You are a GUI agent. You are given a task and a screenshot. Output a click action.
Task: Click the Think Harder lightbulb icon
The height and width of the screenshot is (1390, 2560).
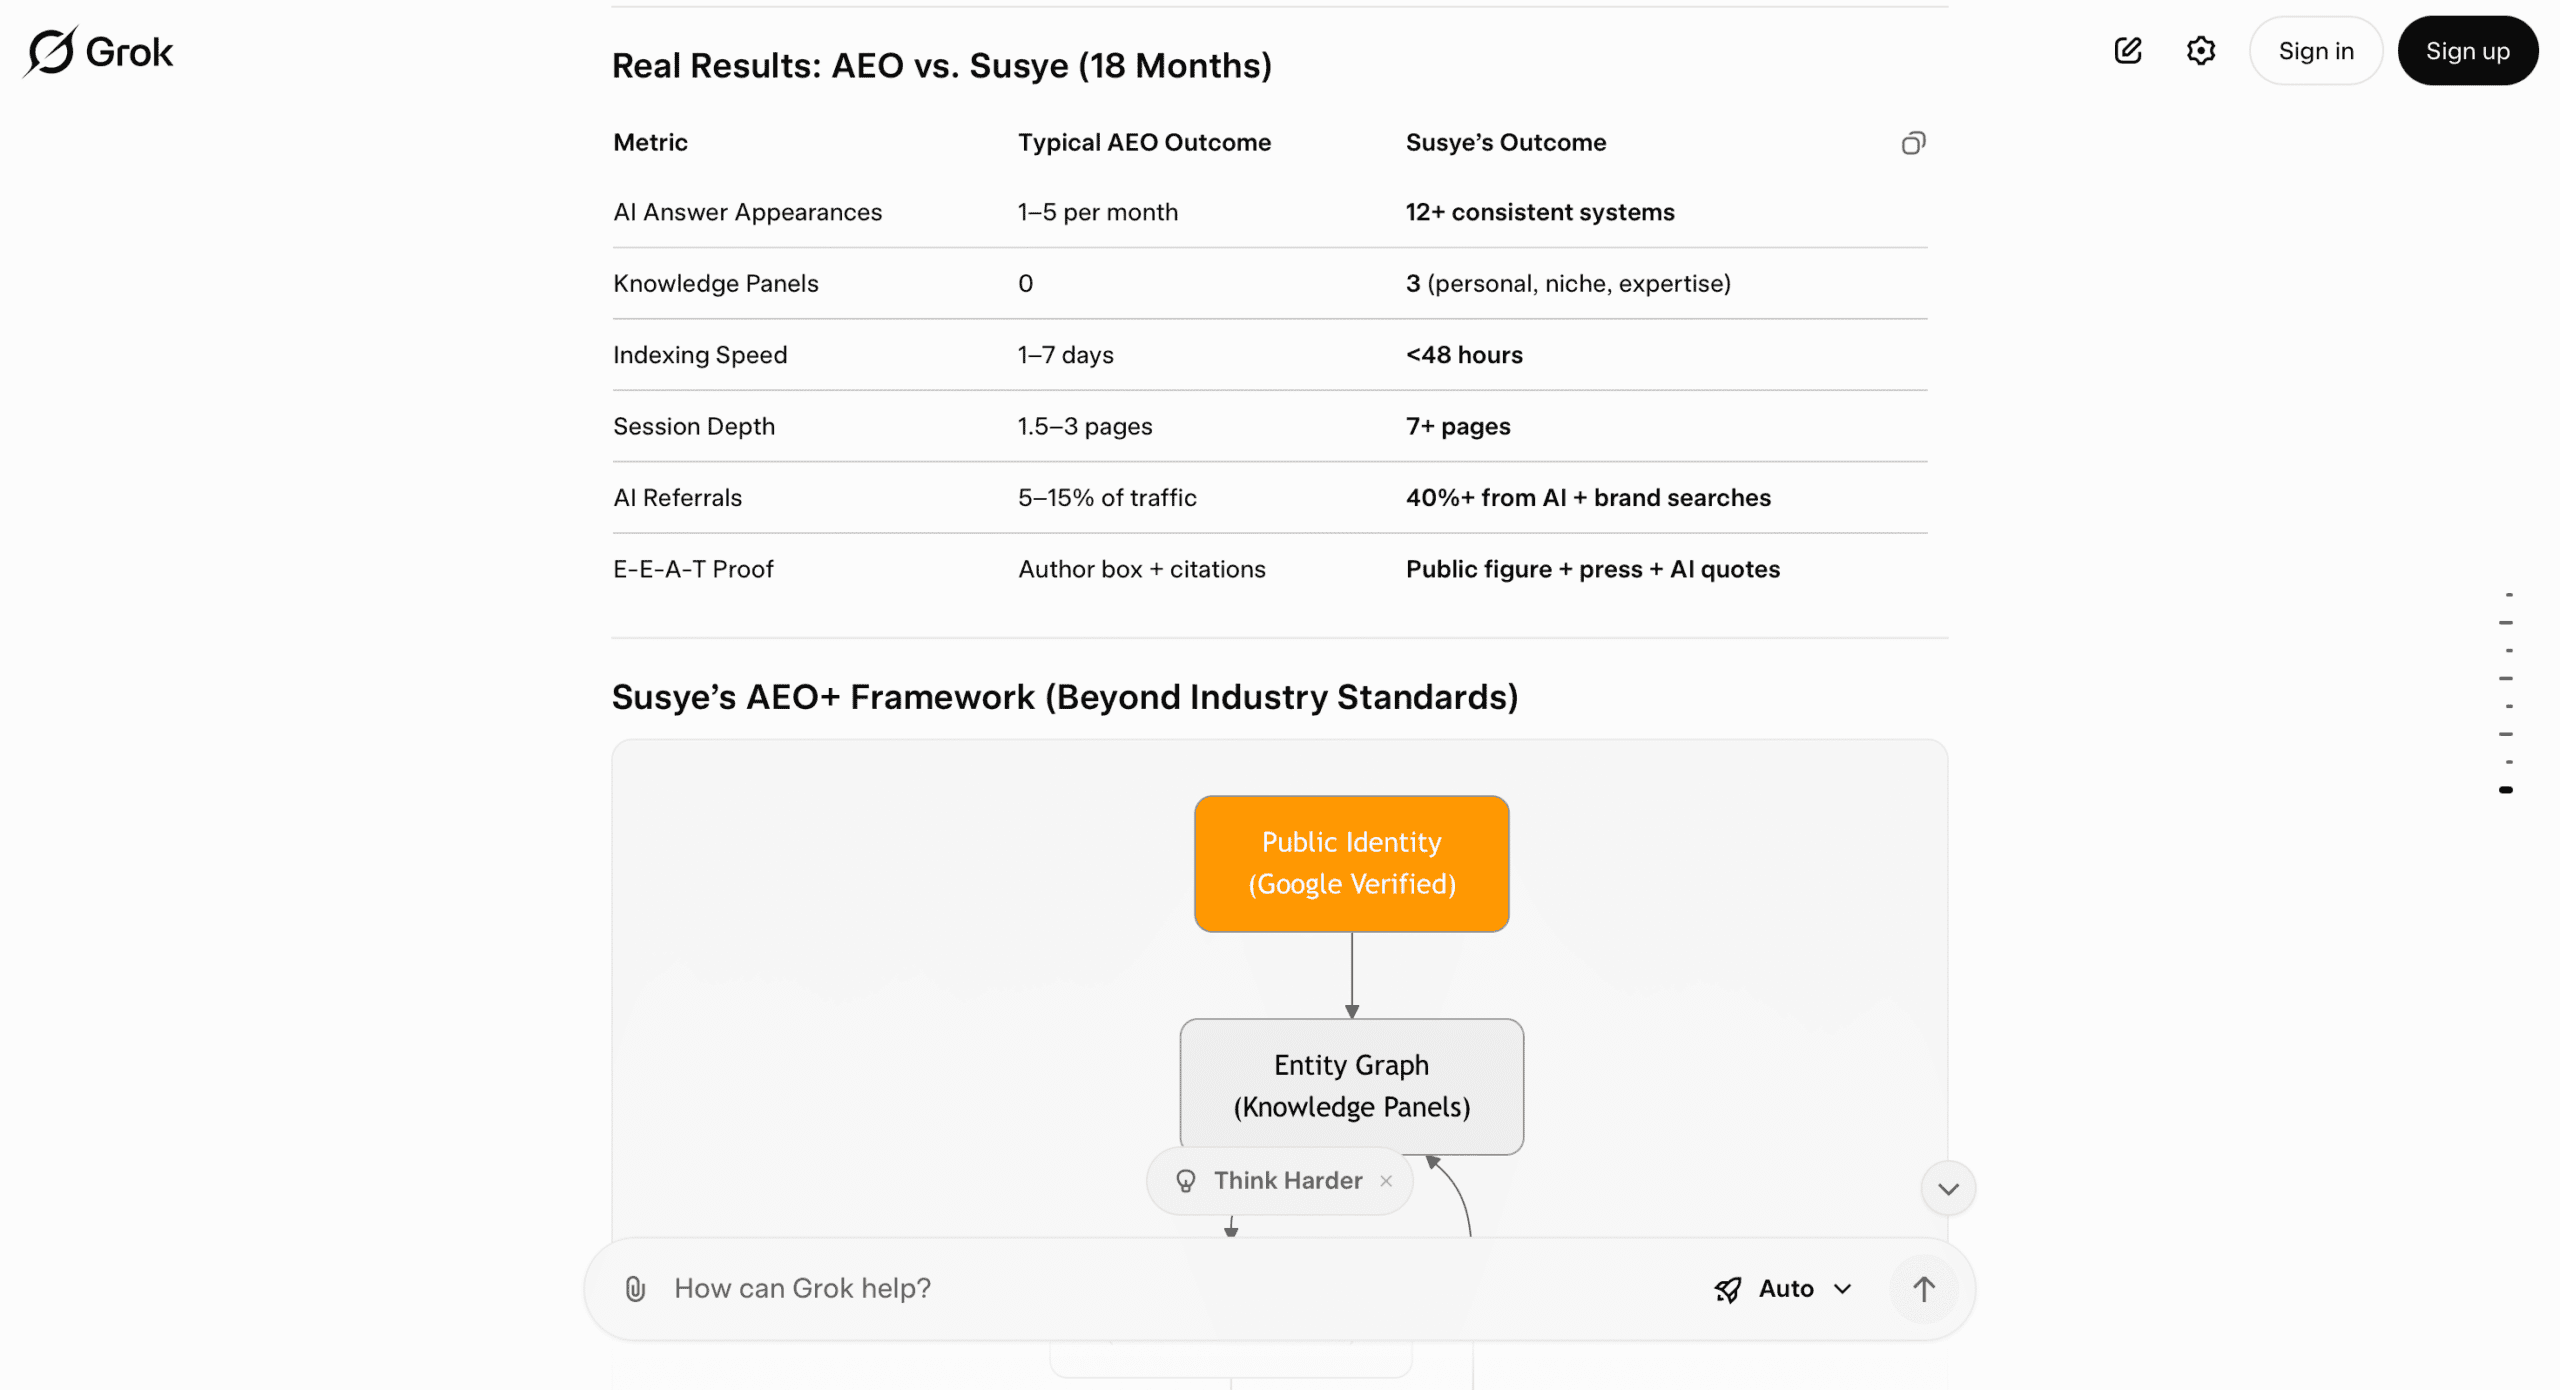pyautogui.click(x=1186, y=1181)
